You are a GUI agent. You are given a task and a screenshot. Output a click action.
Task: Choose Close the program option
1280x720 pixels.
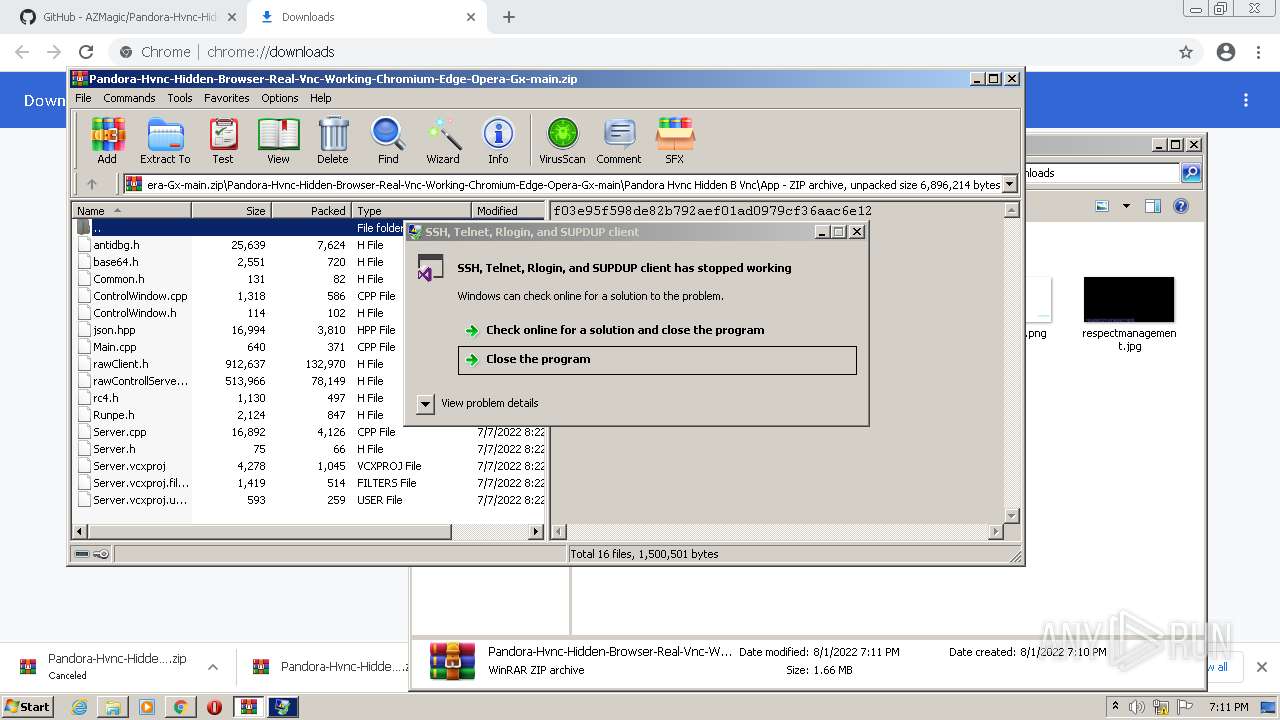pos(657,360)
